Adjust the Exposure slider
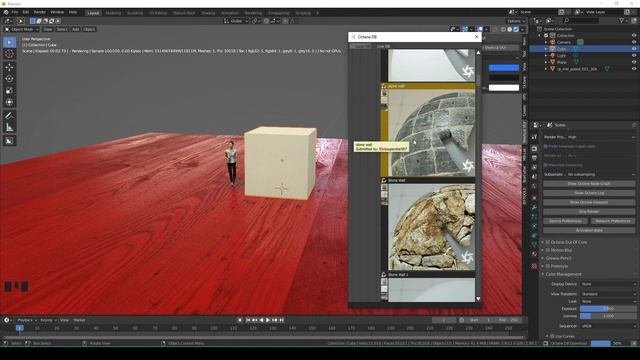 coord(608,309)
